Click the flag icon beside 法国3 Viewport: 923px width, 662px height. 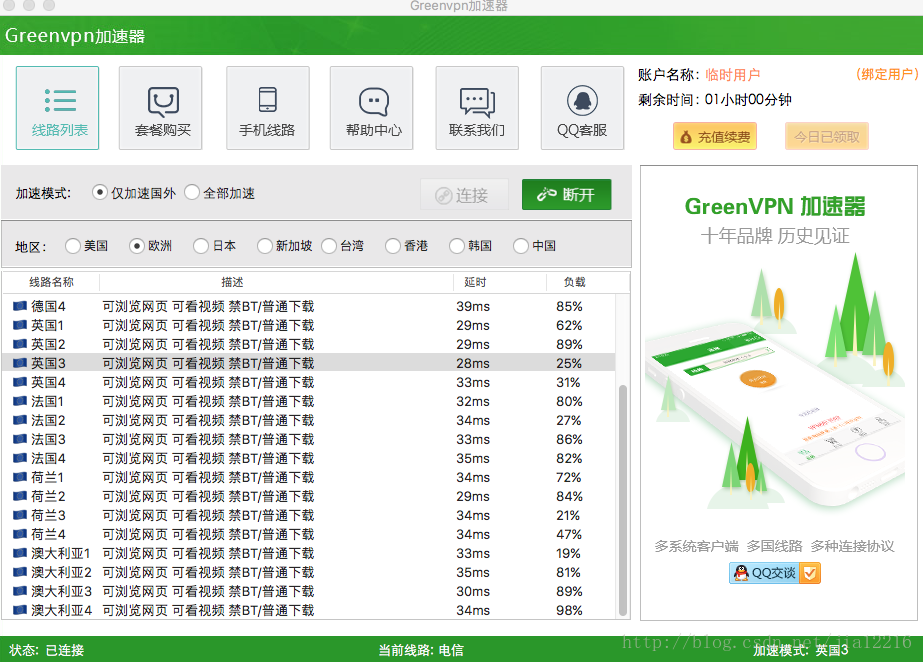click(x=20, y=439)
